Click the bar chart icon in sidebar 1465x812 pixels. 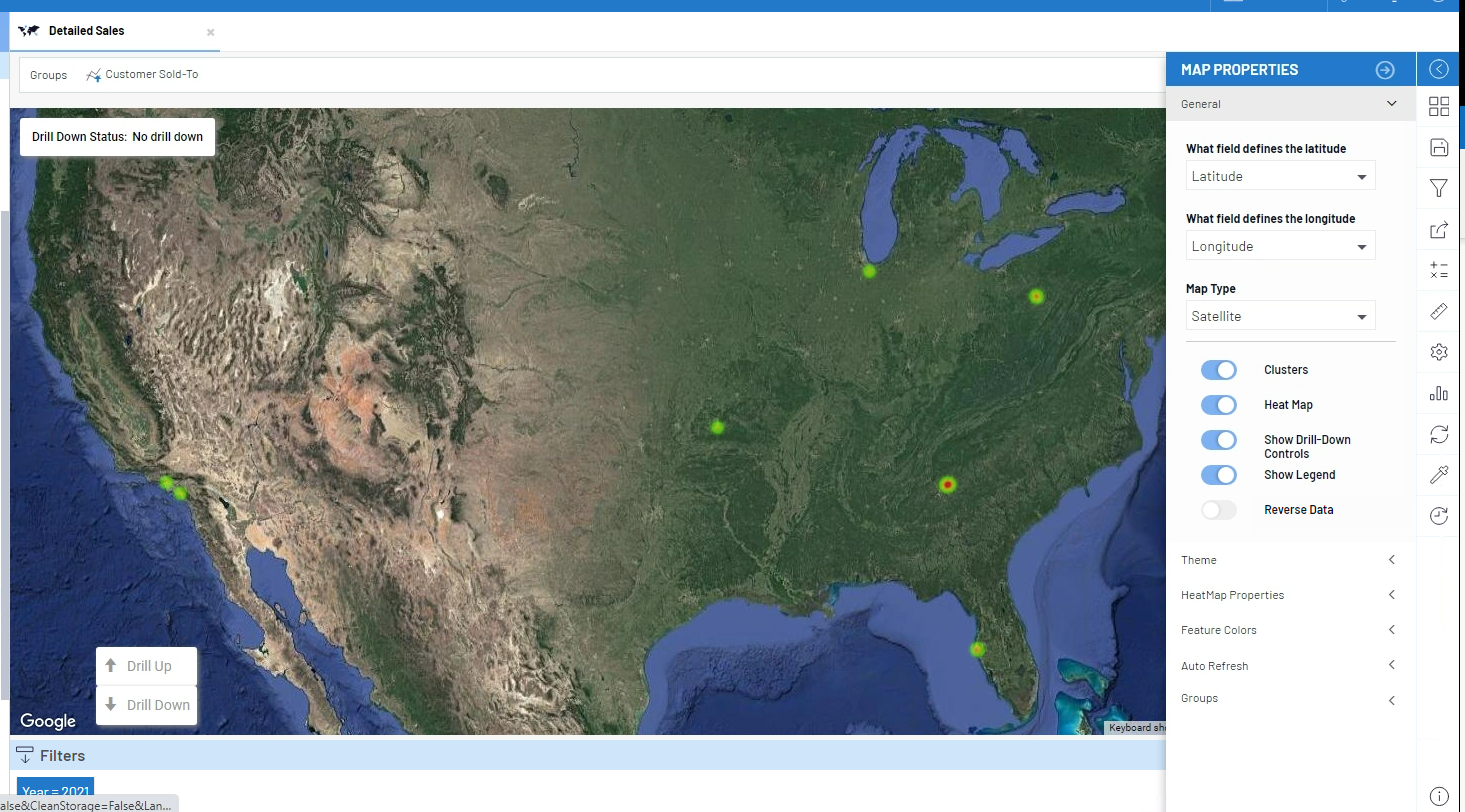[1438, 393]
